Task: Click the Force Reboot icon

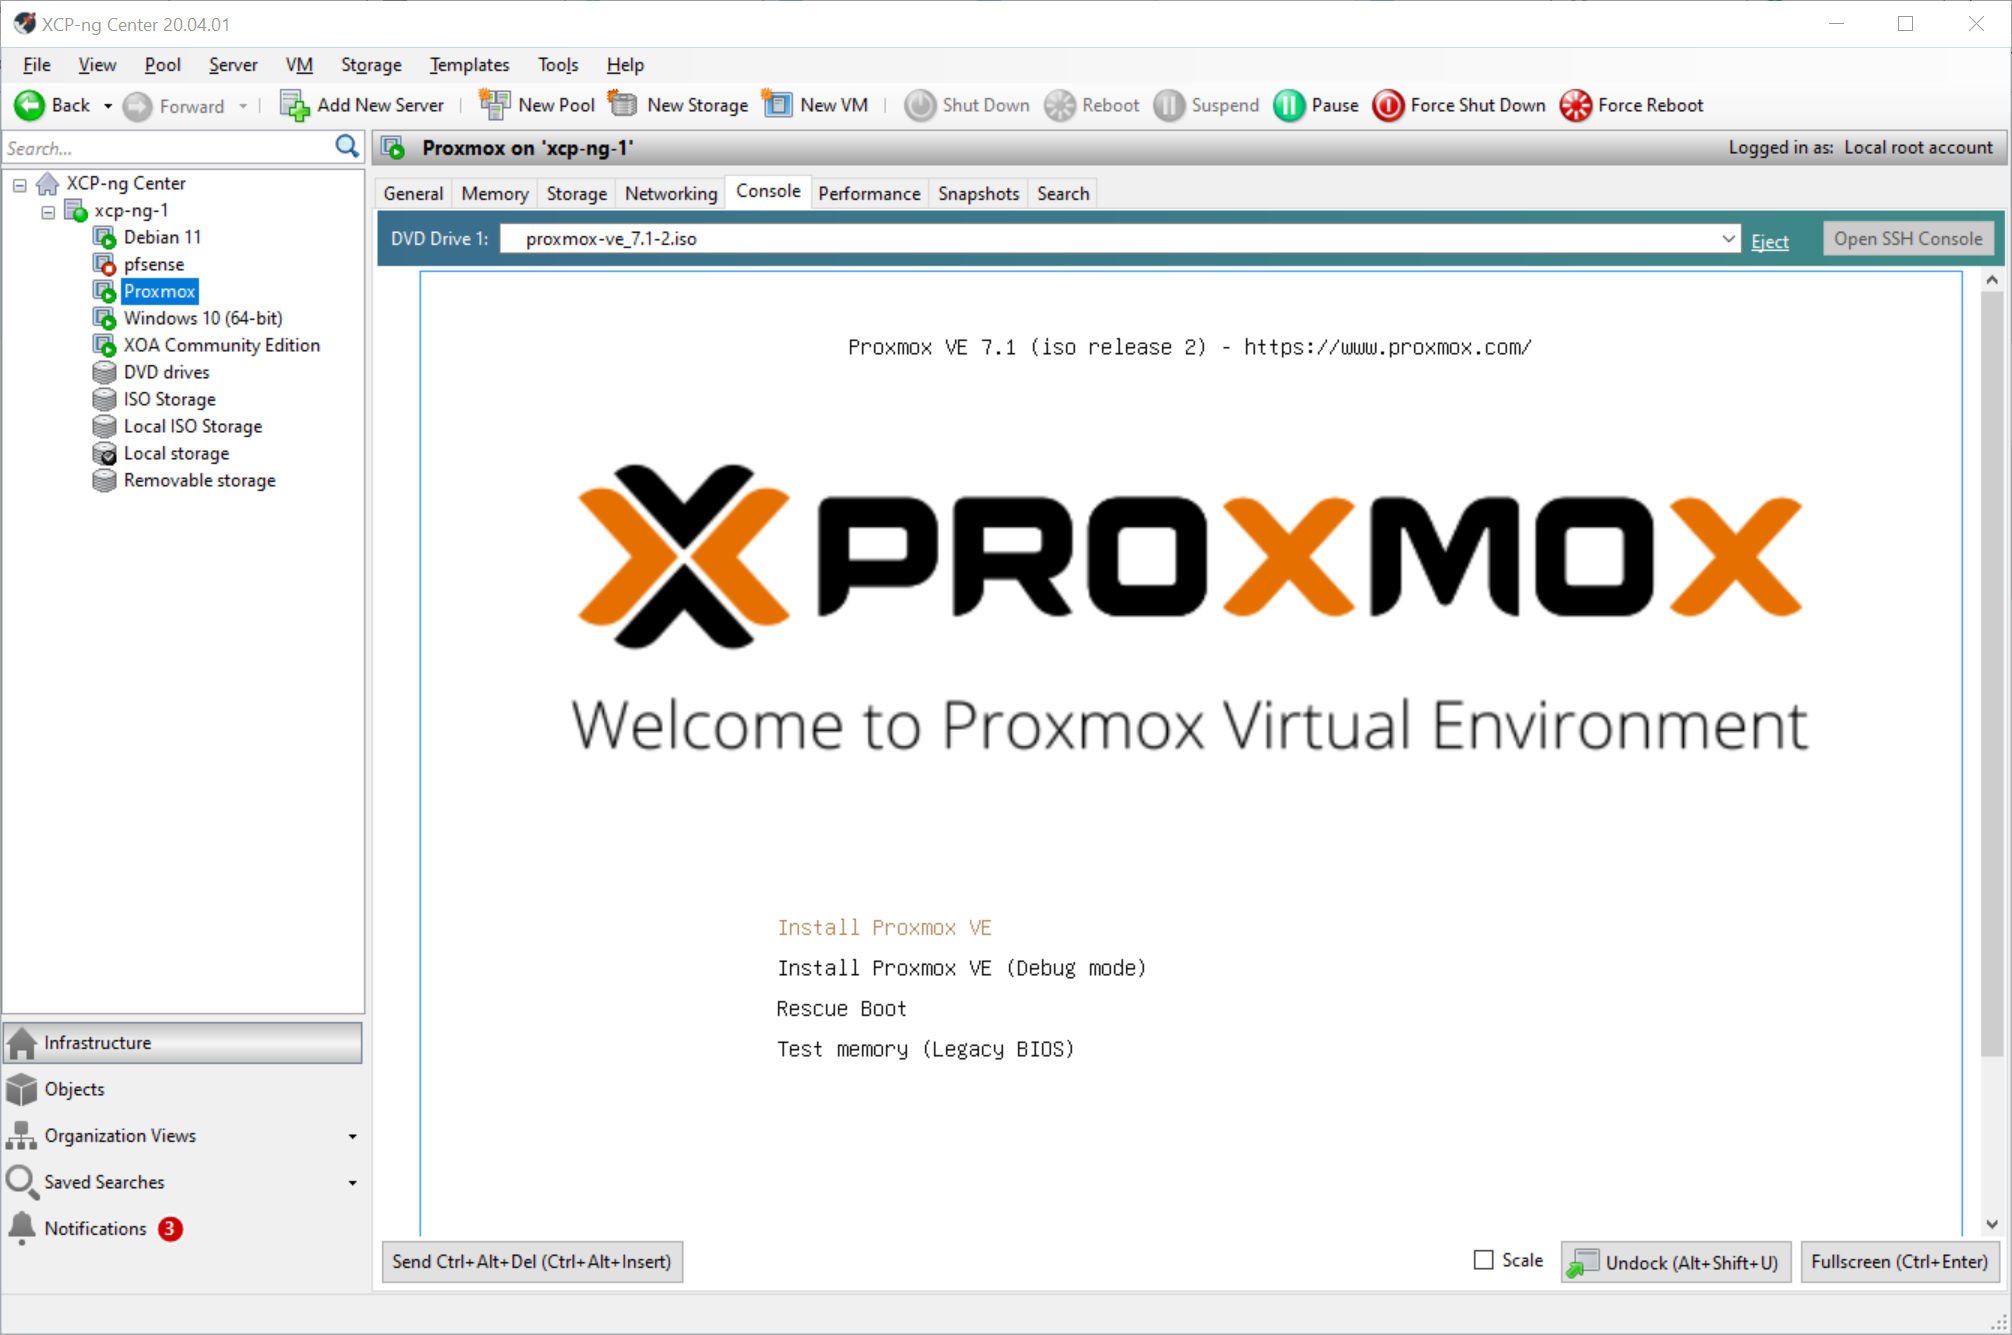Action: 1575,105
